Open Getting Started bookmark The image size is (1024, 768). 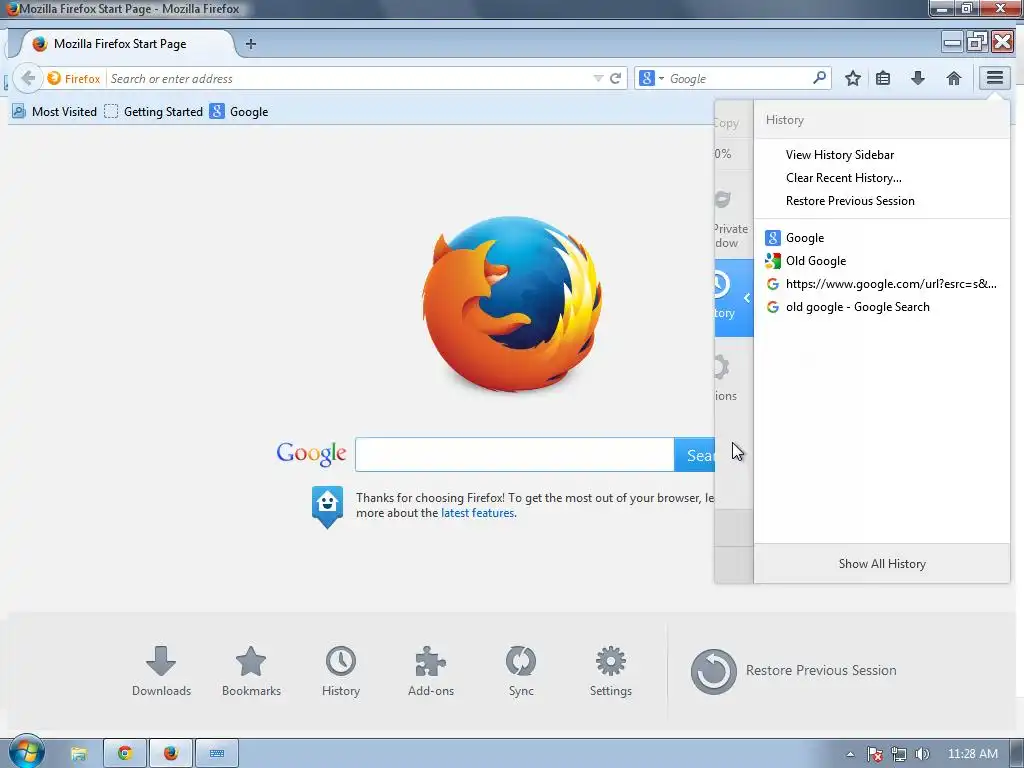(x=154, y=112)
